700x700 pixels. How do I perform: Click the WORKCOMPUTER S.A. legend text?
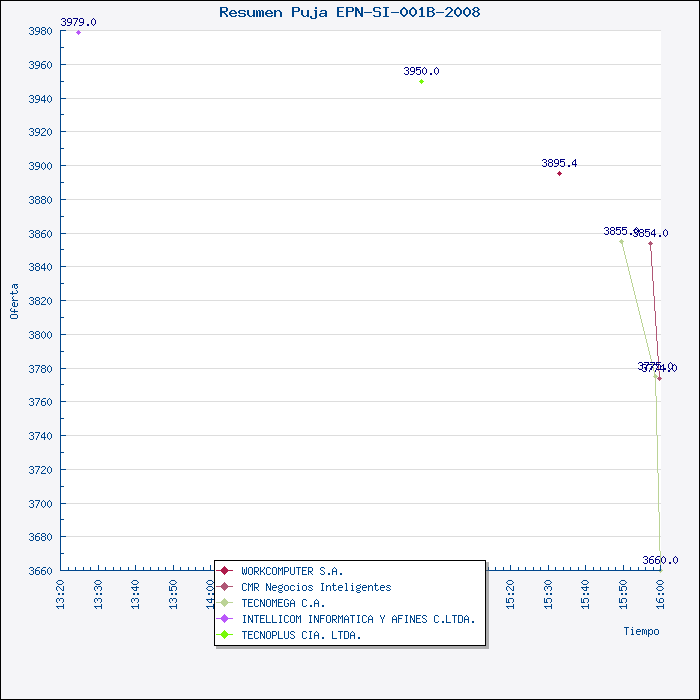pyautogui.click(x=291, y=571)
